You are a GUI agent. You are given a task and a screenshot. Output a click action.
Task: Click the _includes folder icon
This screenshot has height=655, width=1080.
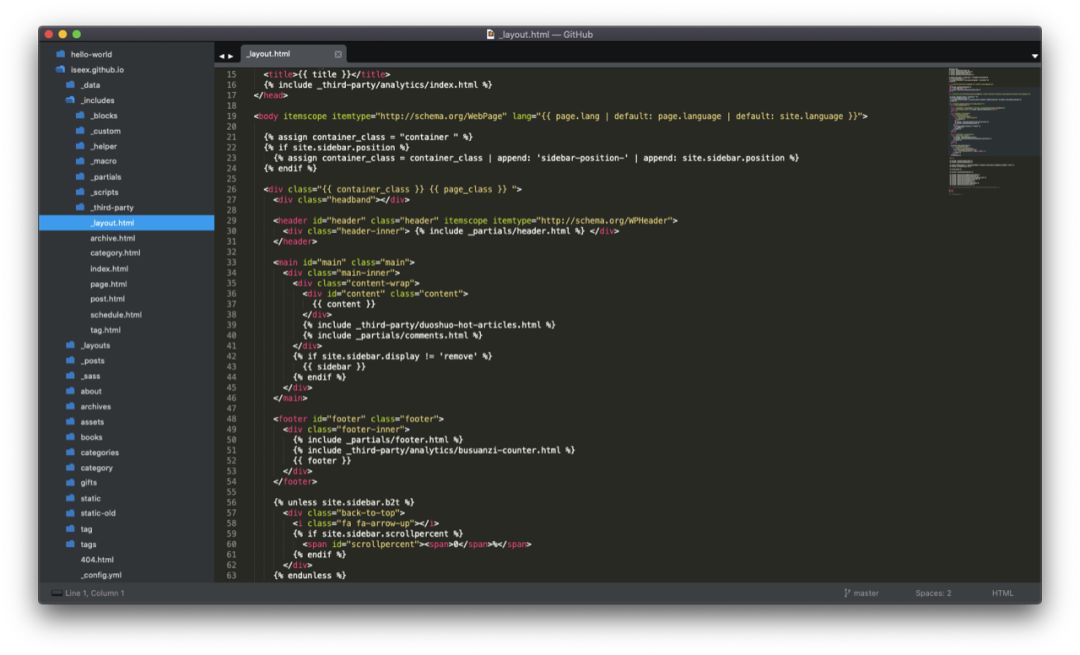click(x=70, y=100)
